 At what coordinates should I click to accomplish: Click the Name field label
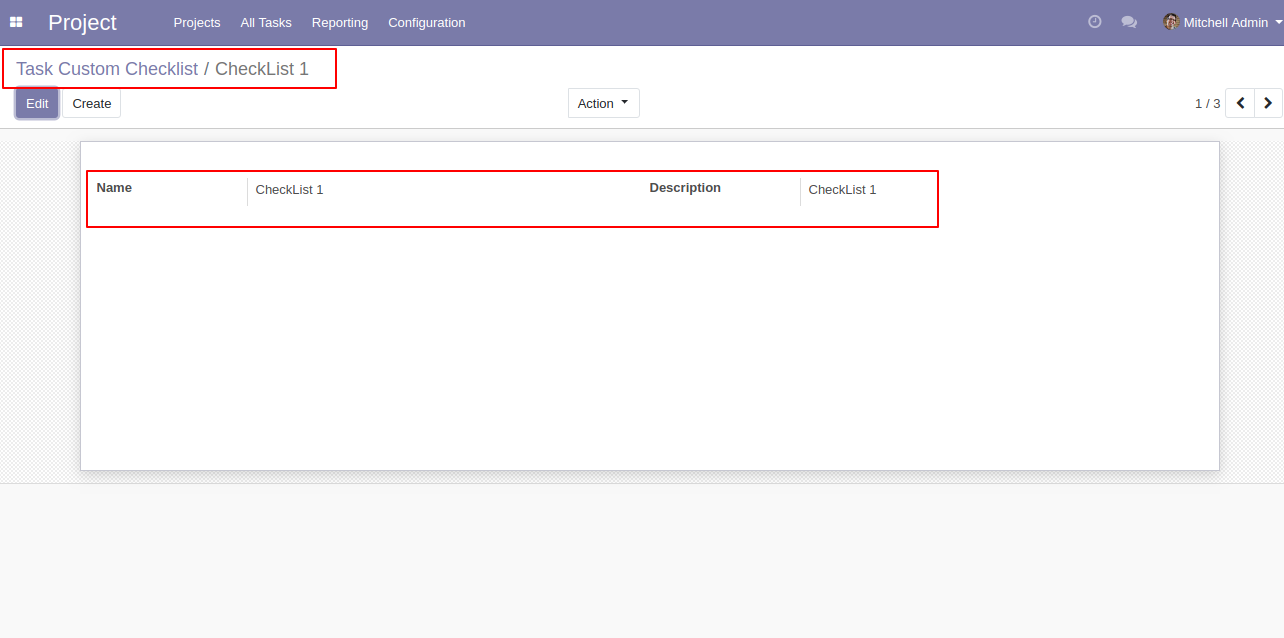tap(114, 187)
